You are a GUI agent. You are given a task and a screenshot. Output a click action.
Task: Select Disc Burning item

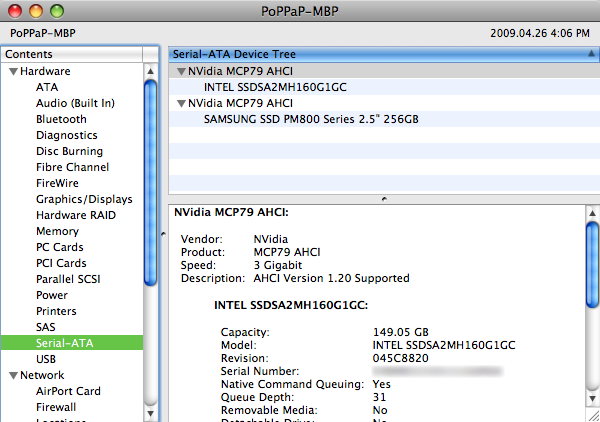pyautogui.click(x=69, y=151)
